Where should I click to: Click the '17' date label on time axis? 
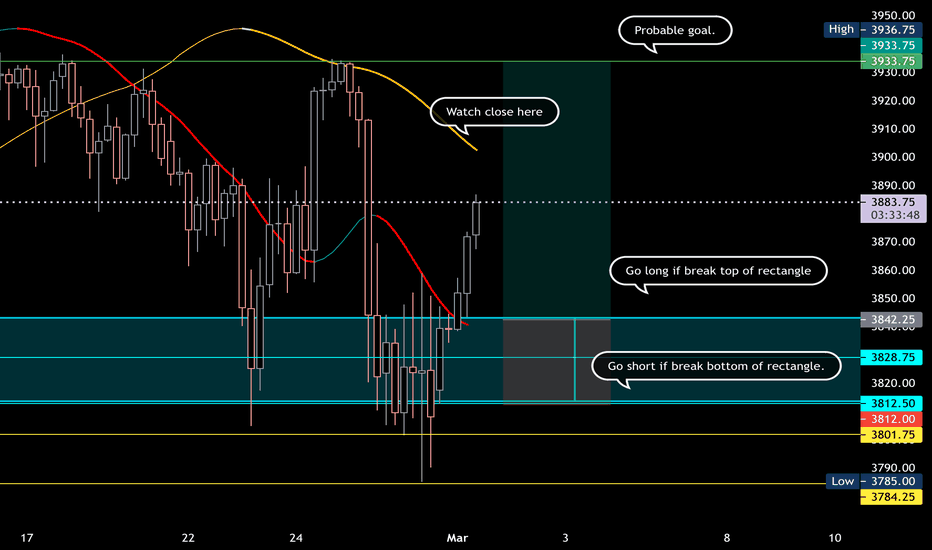27,538
